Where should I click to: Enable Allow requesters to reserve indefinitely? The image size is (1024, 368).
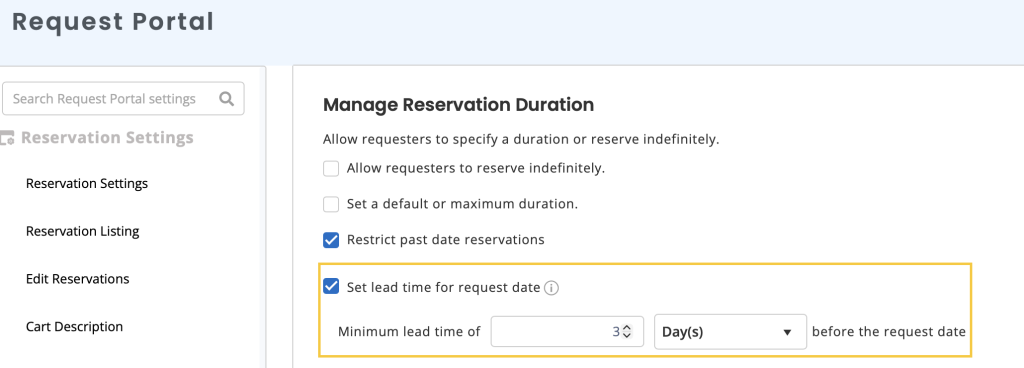pyautogui.click(x=331, y=169)
